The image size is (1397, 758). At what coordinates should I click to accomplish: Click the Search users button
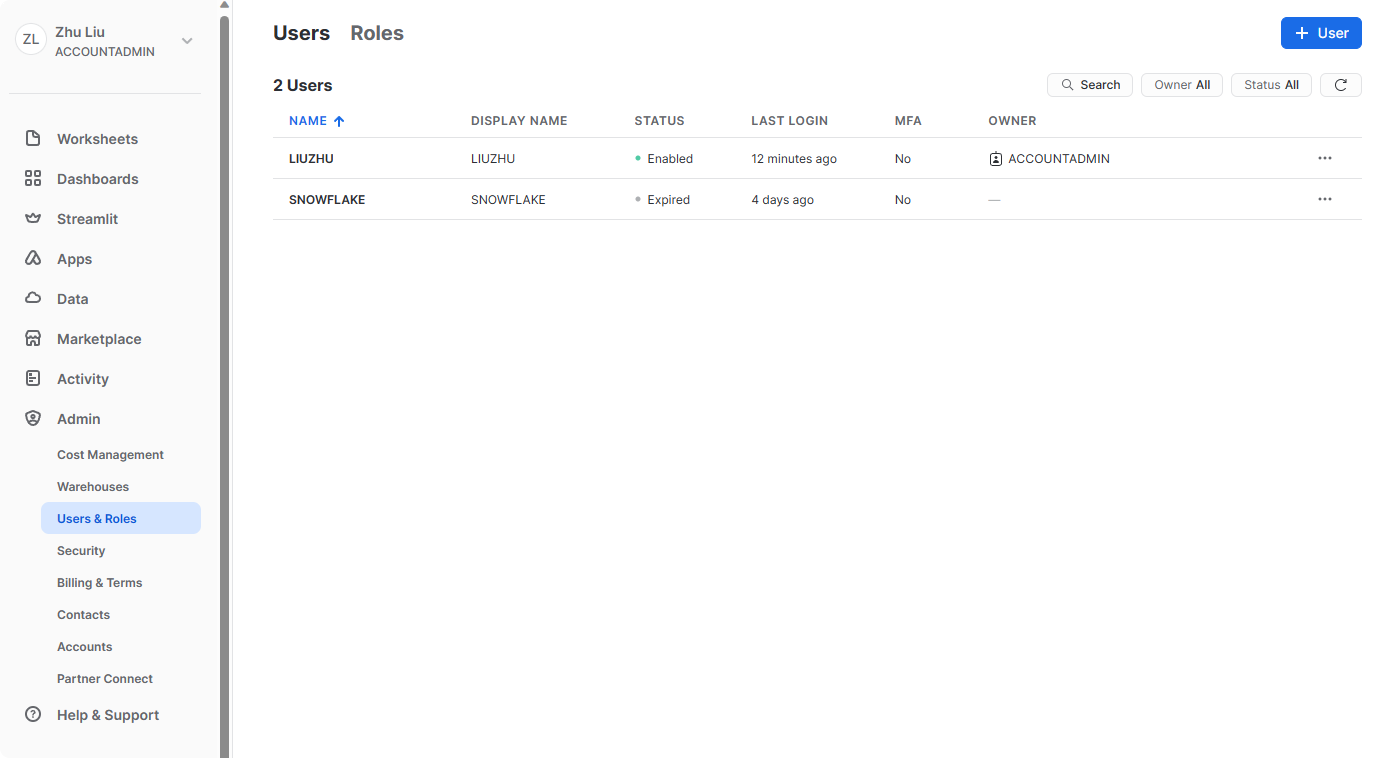1089,85
